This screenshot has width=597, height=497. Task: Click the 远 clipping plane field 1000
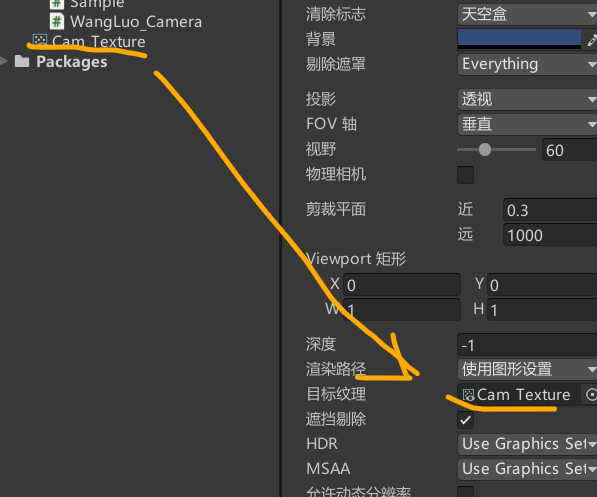[x=550, y=235]
